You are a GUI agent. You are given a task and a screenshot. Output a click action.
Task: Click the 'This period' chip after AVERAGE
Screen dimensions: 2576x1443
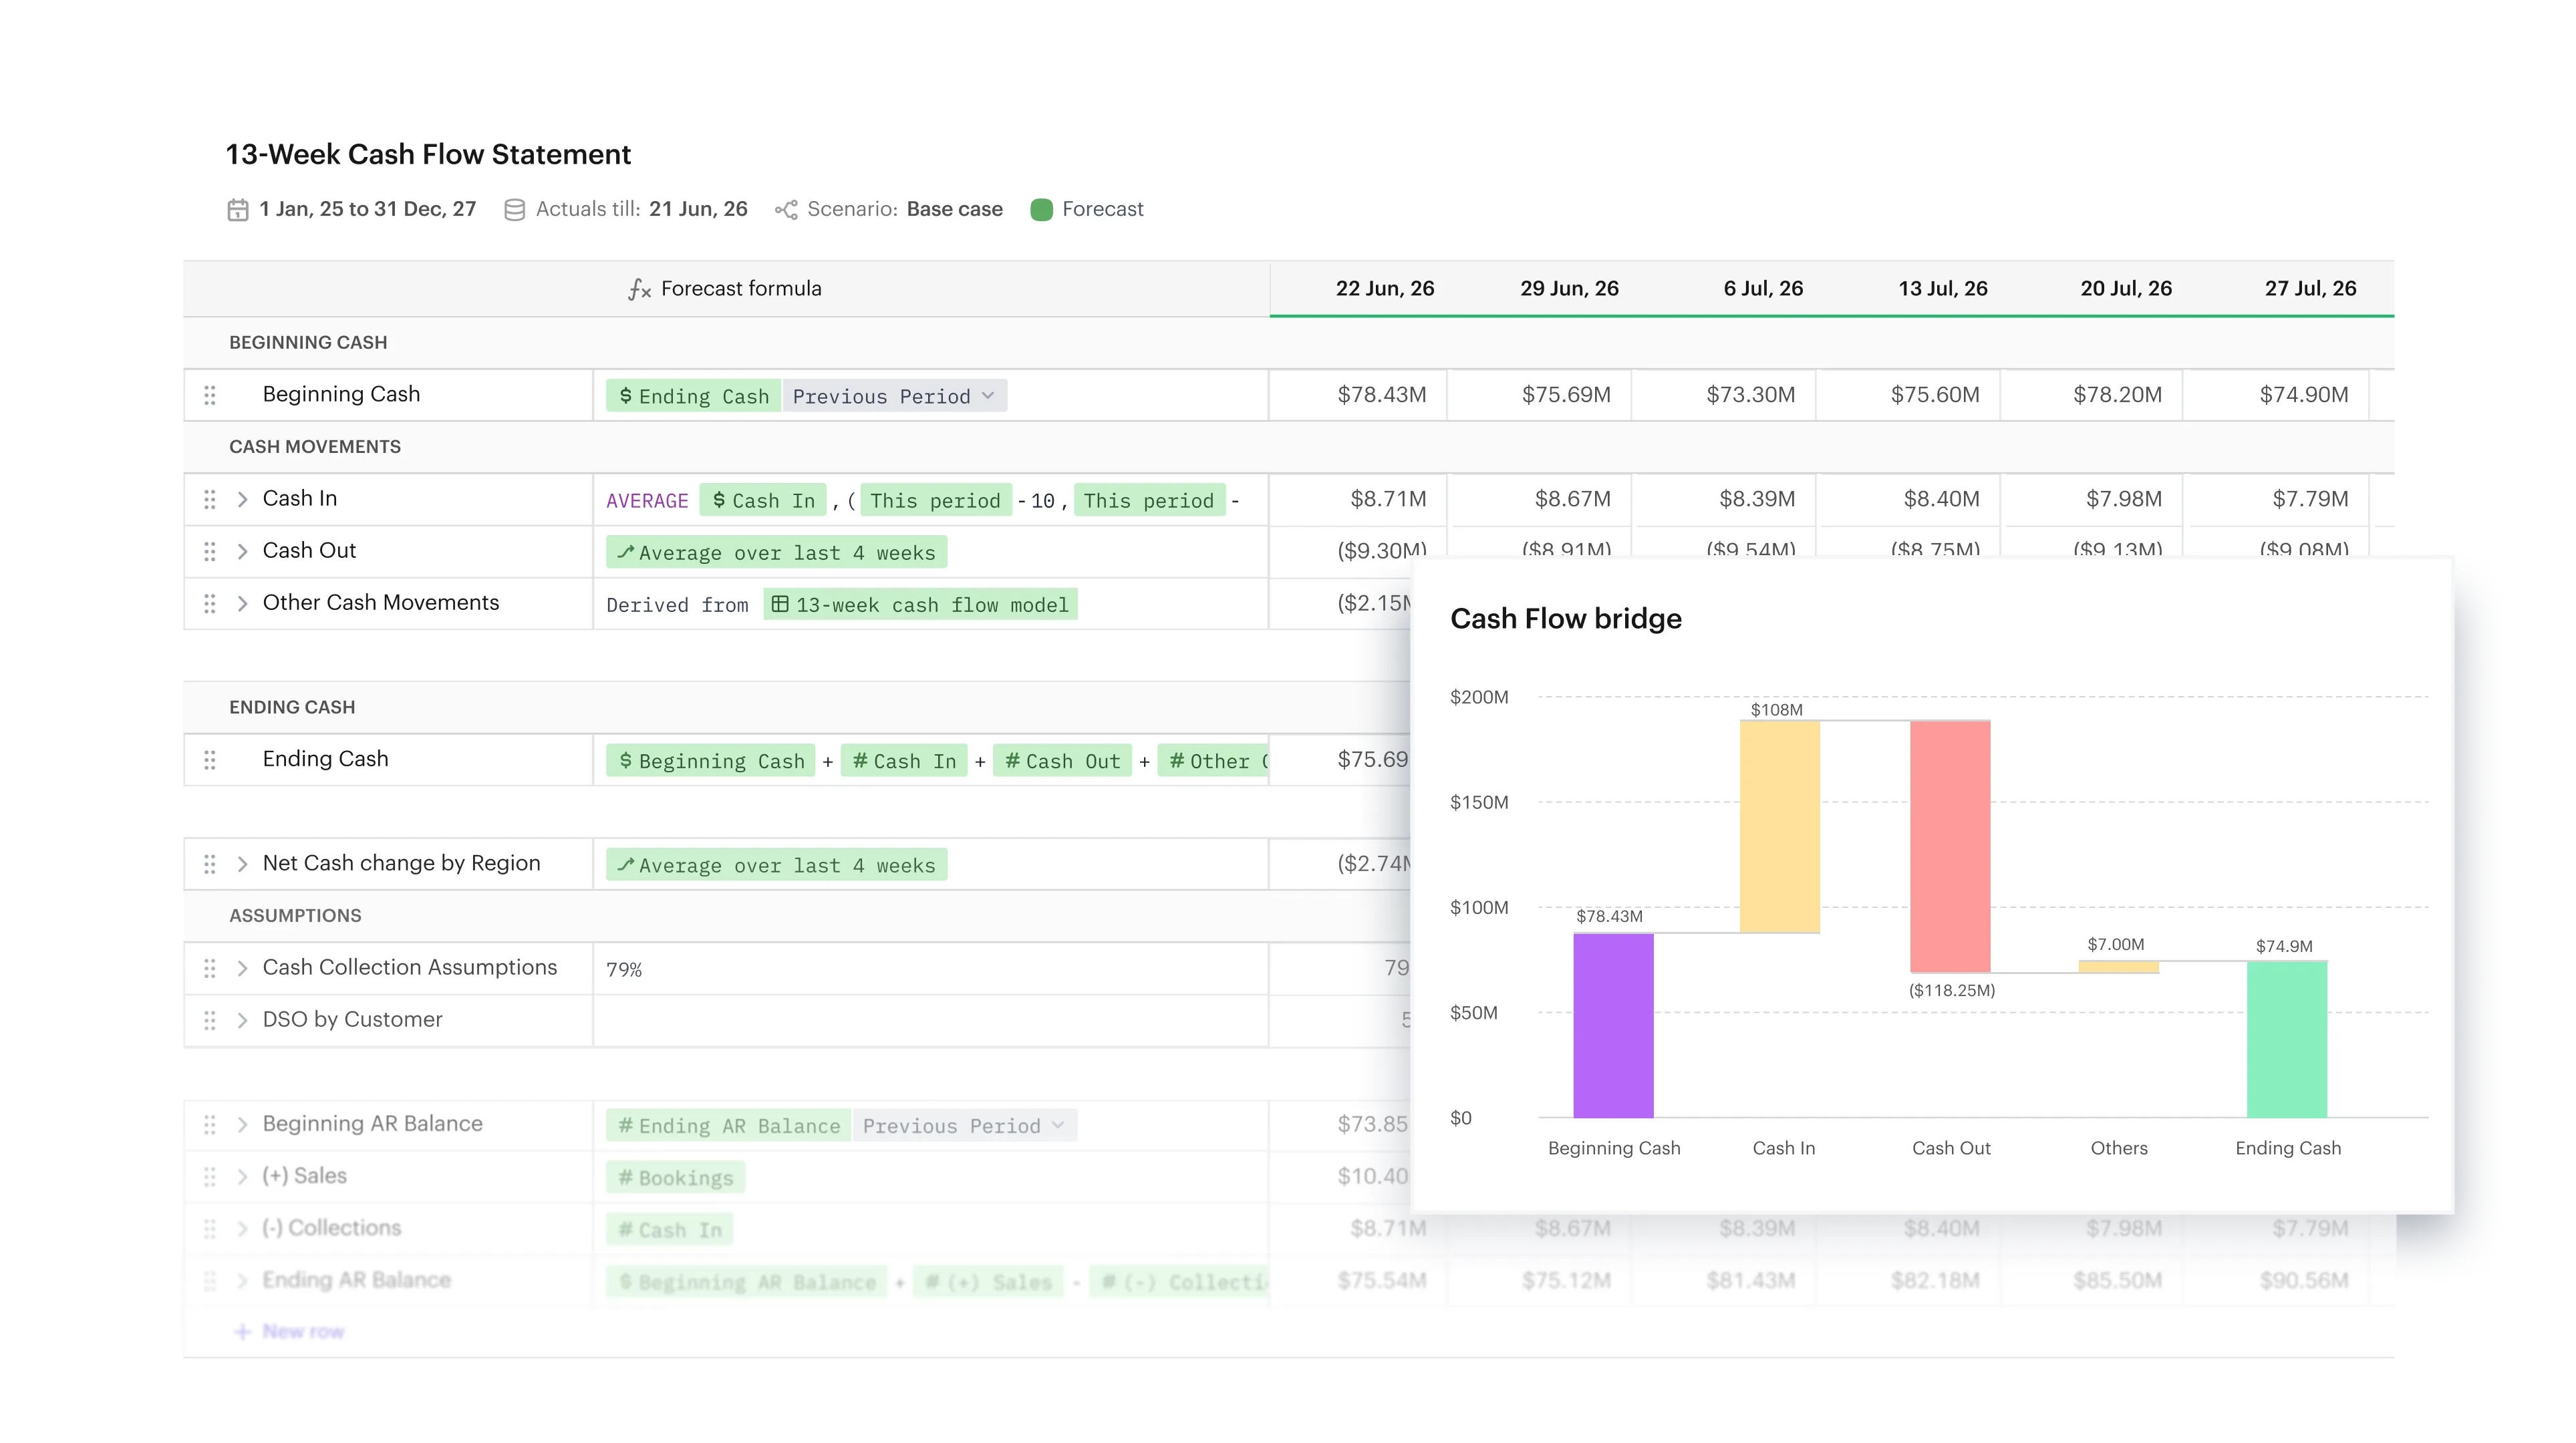point(935,500)
